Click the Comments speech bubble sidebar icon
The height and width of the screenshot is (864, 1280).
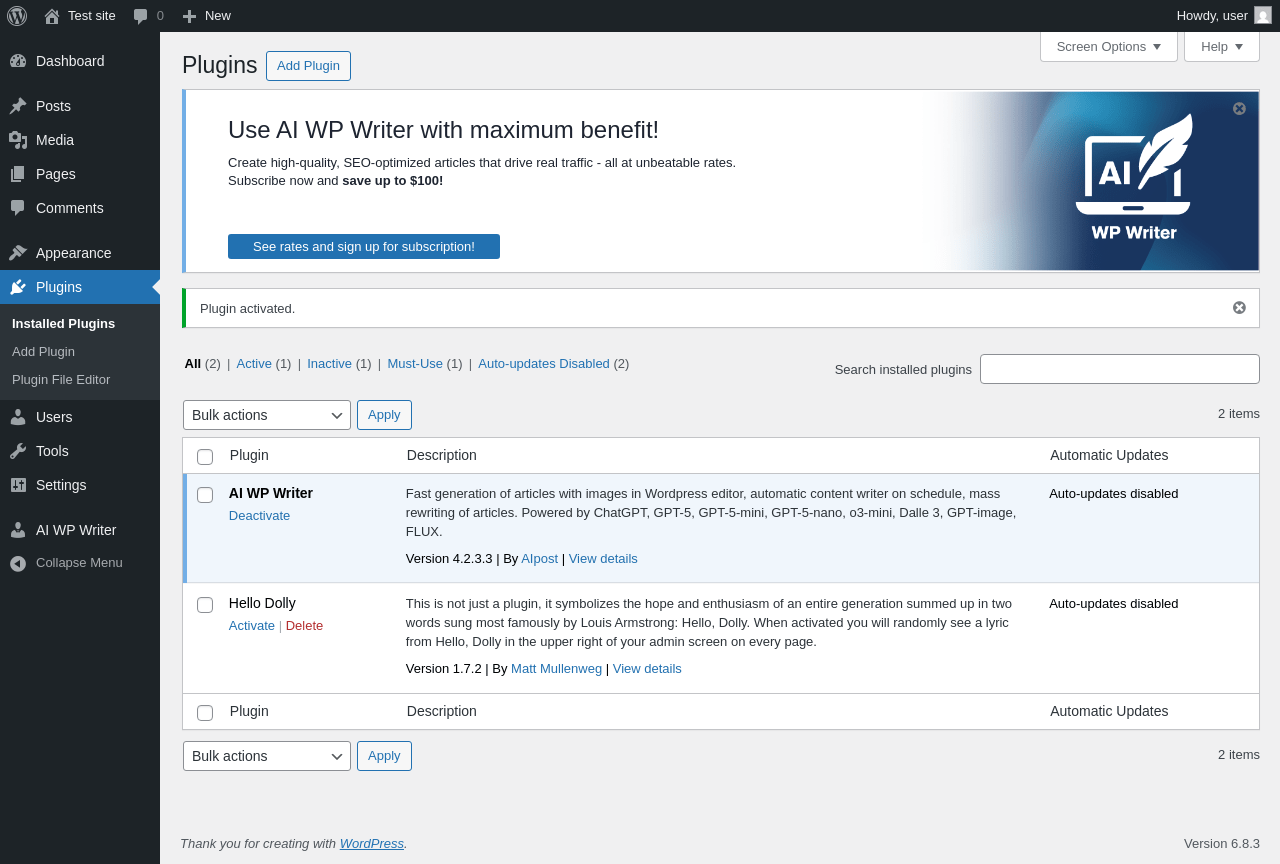(x=18, y=208)
